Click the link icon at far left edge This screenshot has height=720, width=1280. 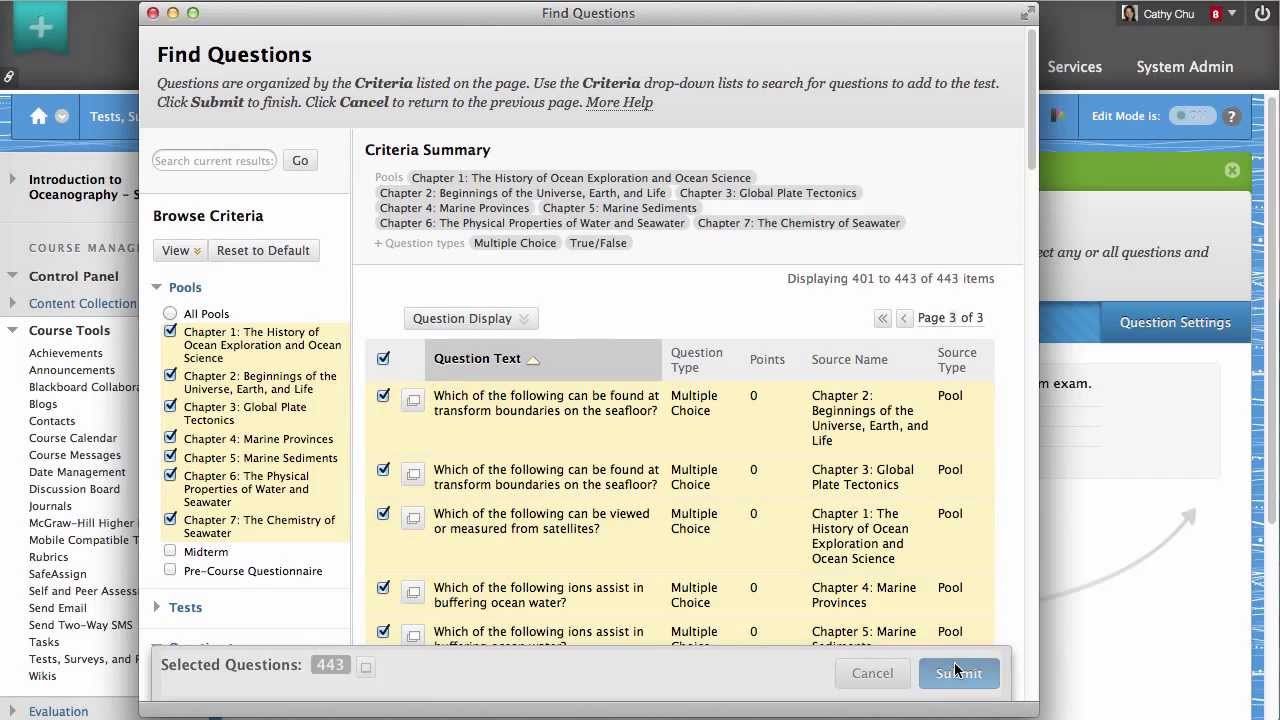pos(8,76)
